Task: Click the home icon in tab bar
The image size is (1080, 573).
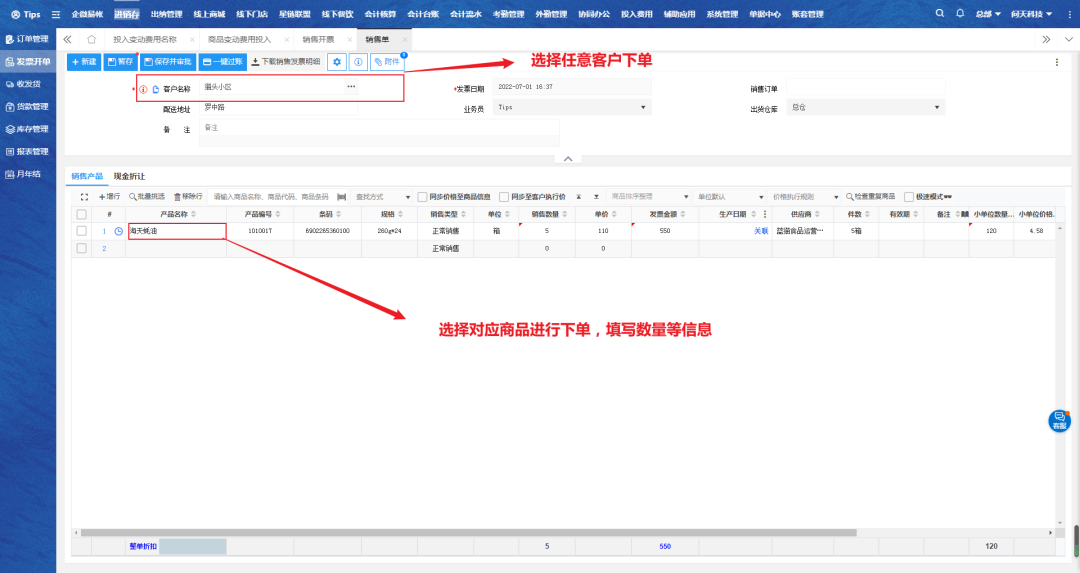Action: point(91,39)
